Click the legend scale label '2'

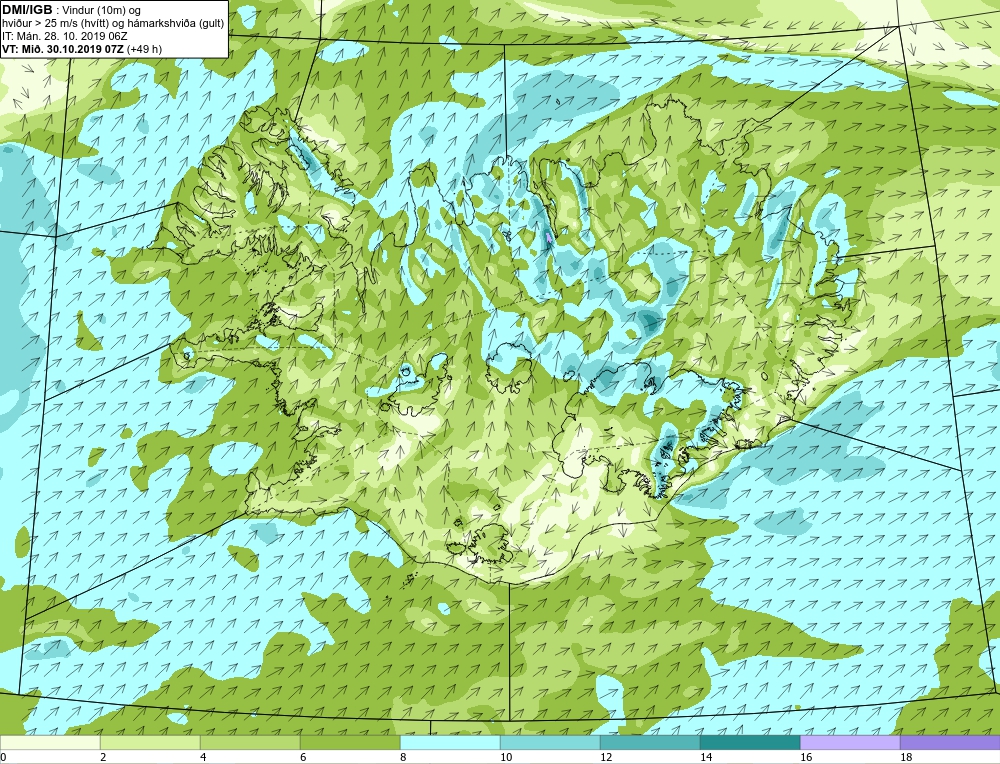tap(103, 757)
